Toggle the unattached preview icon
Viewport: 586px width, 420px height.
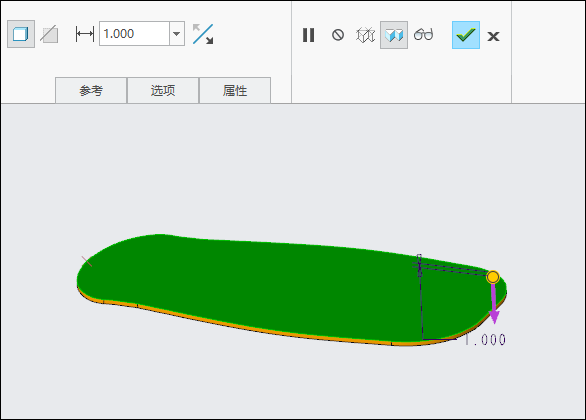[x=365, y=35]
